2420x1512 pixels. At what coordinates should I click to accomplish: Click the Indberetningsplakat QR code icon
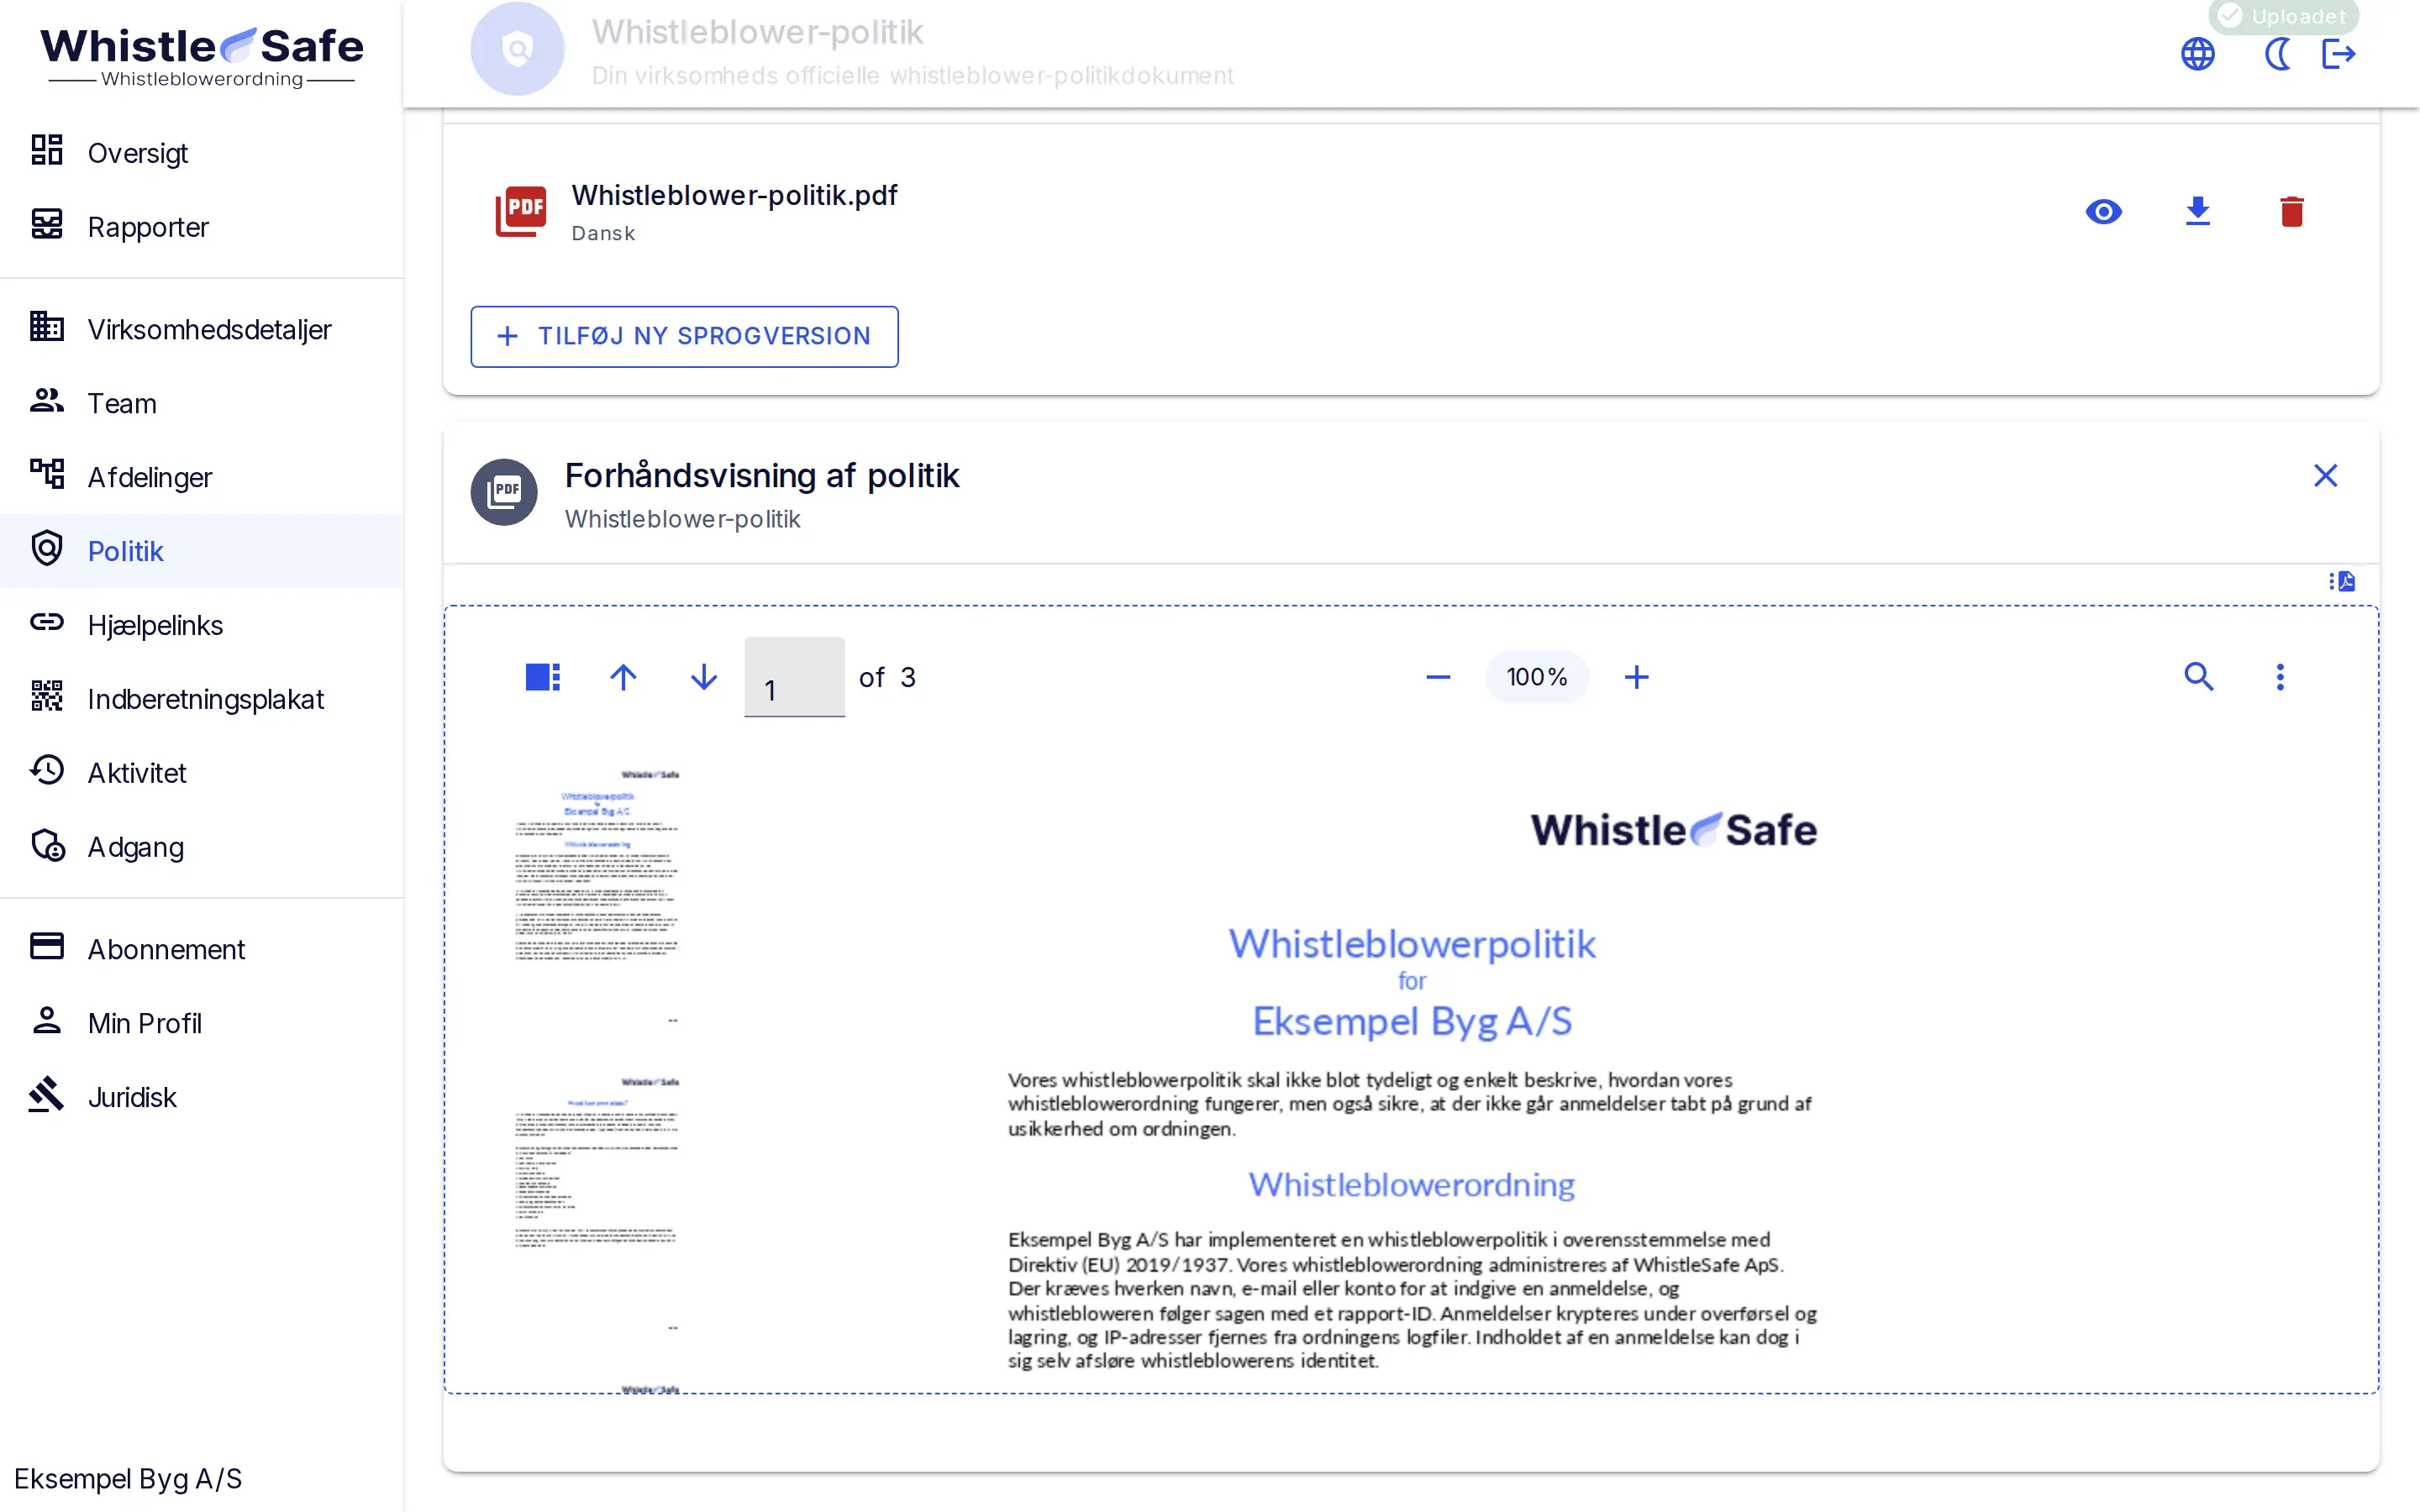(47, 696)
